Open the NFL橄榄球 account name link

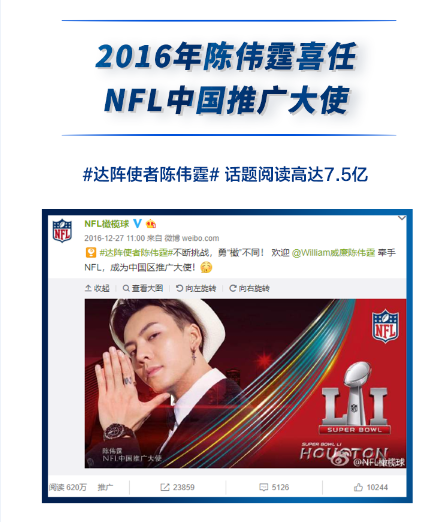106,224
